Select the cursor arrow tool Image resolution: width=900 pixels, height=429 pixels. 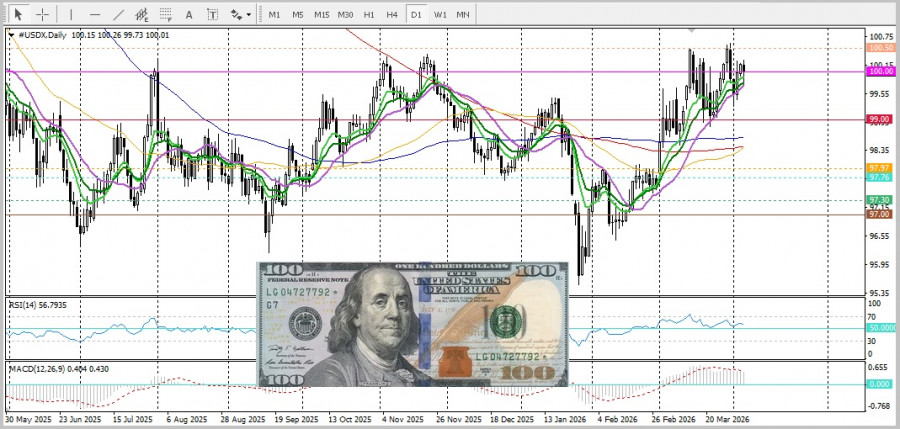(x=18, y=14)
